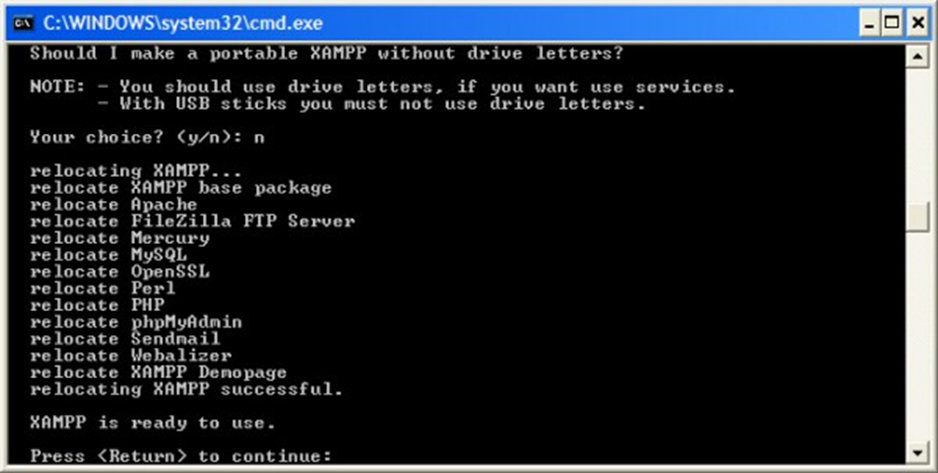Screen dimensions: 938x473
Task: Close the cmd.exe window
Action: [917, 23]
